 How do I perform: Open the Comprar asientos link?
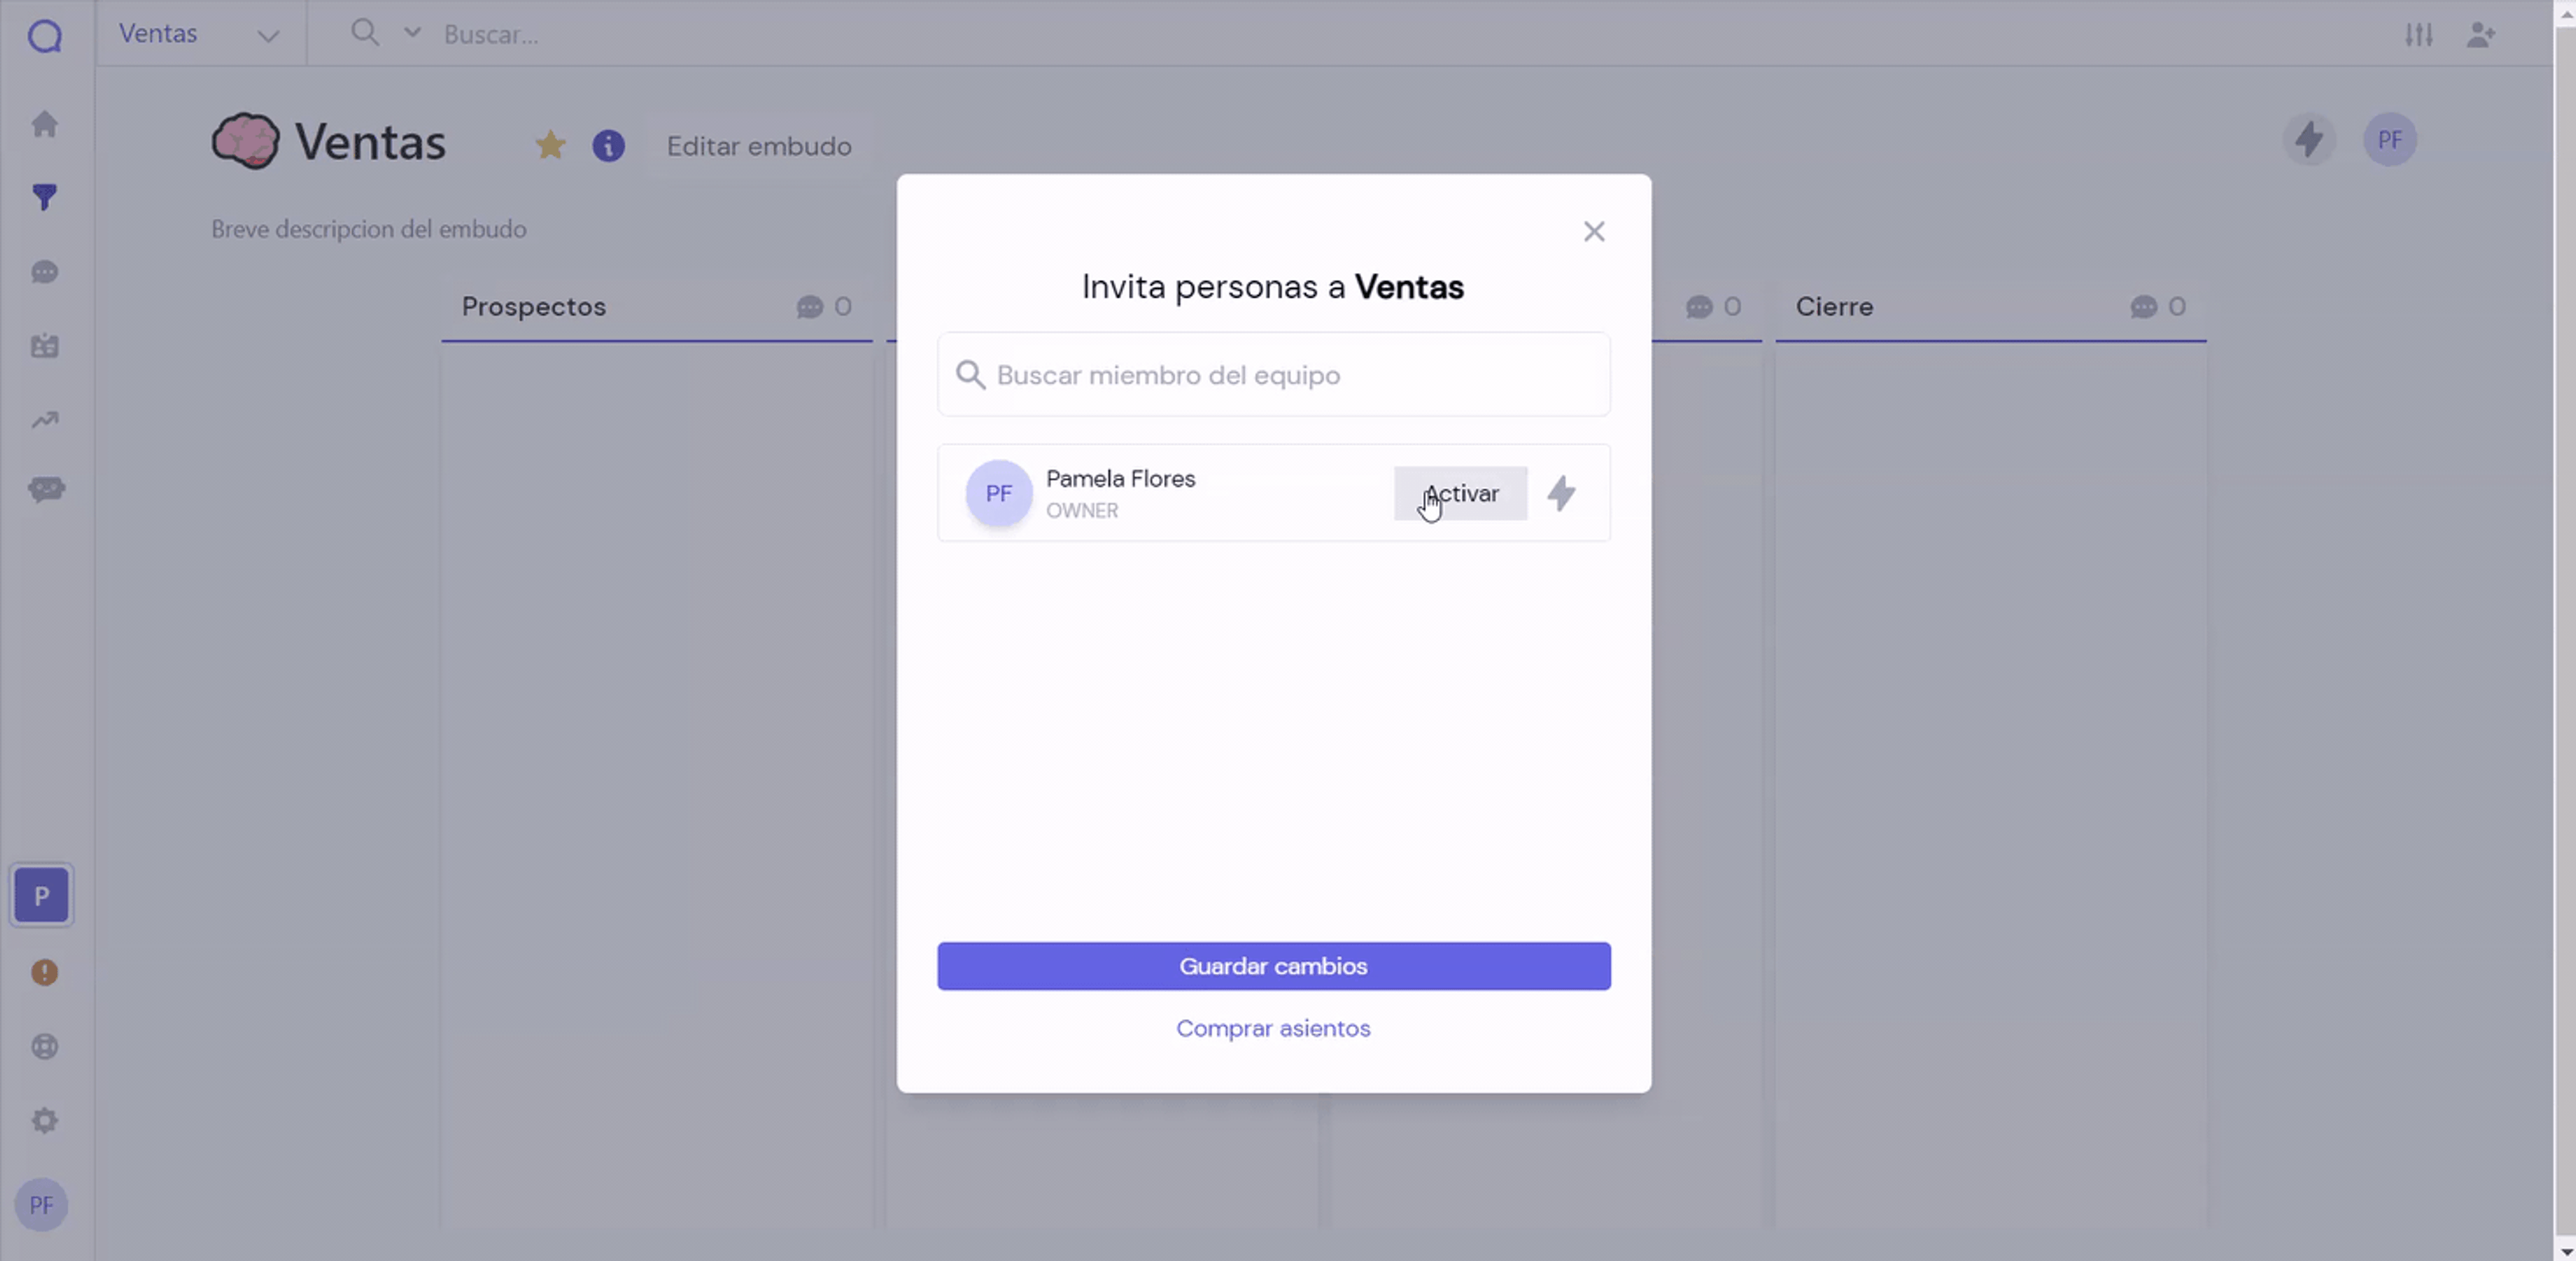coord(1273,1028)
